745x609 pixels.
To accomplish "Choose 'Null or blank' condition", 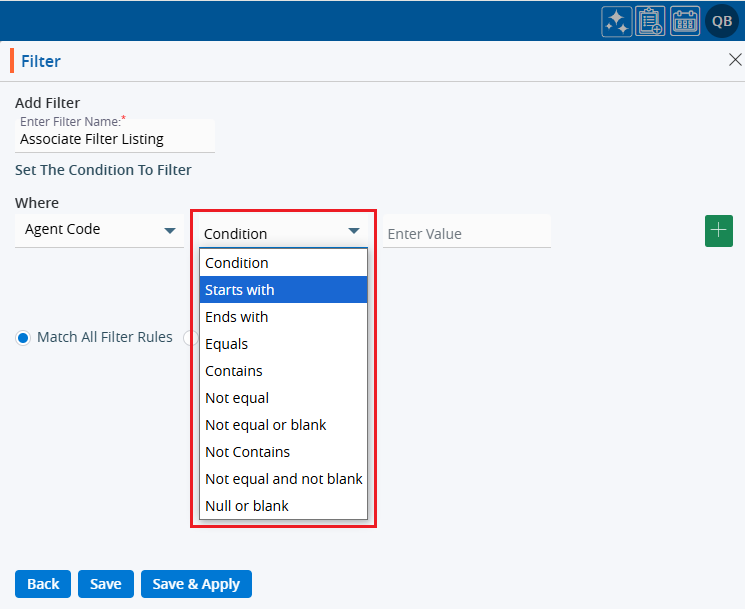I will [x=283, y=506].
